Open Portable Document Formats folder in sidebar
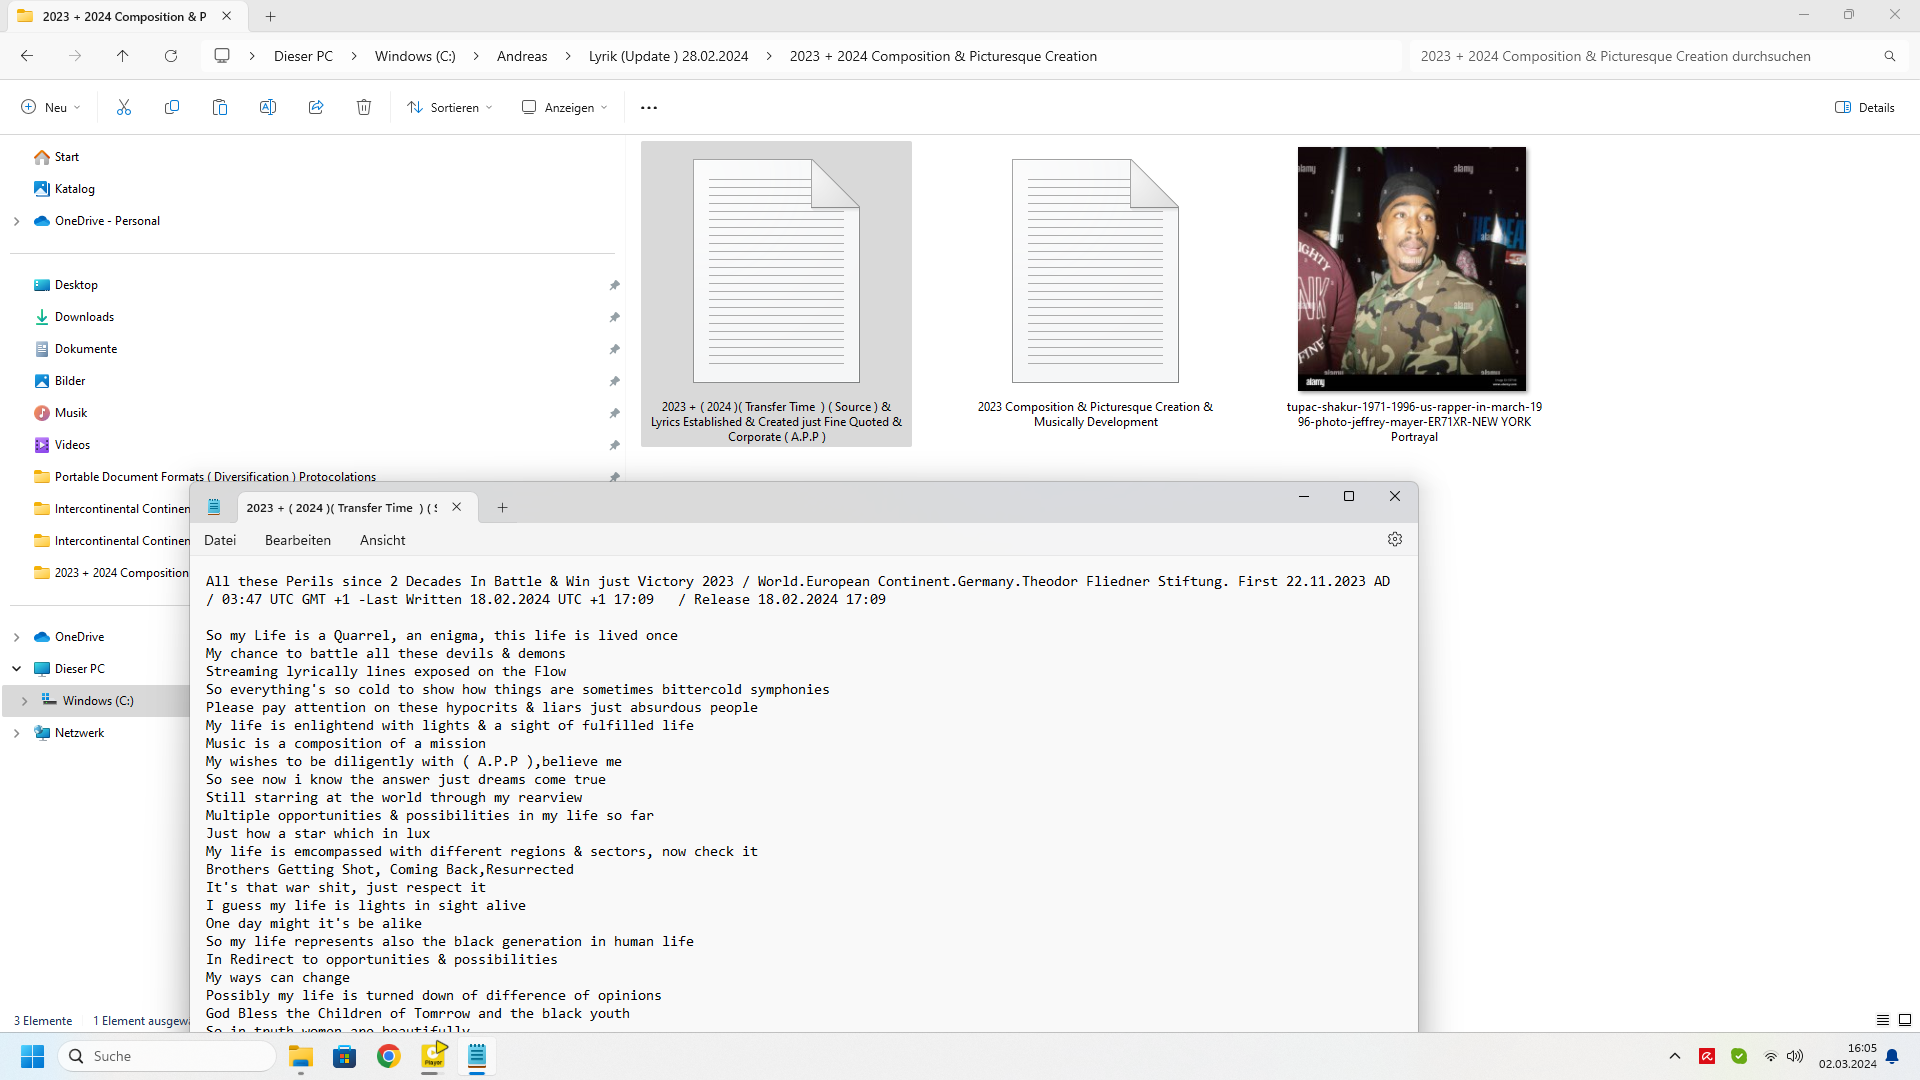This screenshot has height=1080, width=1920. point(205,477)
